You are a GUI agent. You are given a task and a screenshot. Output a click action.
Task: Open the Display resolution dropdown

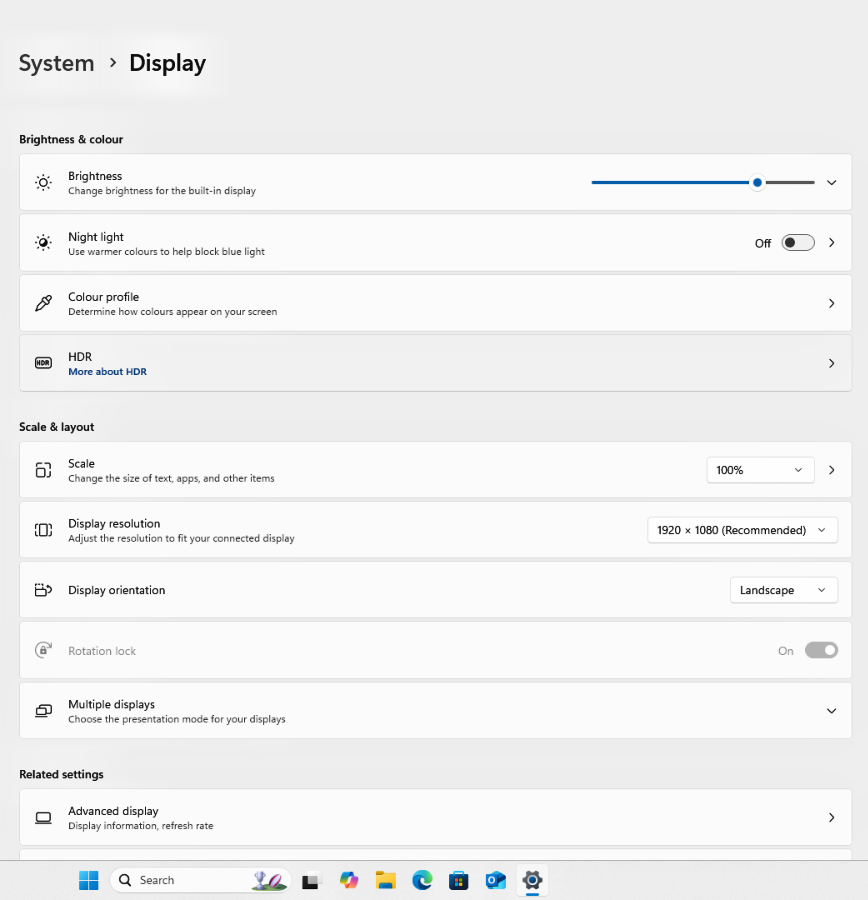pyautogui.click(x=742, y=530)
